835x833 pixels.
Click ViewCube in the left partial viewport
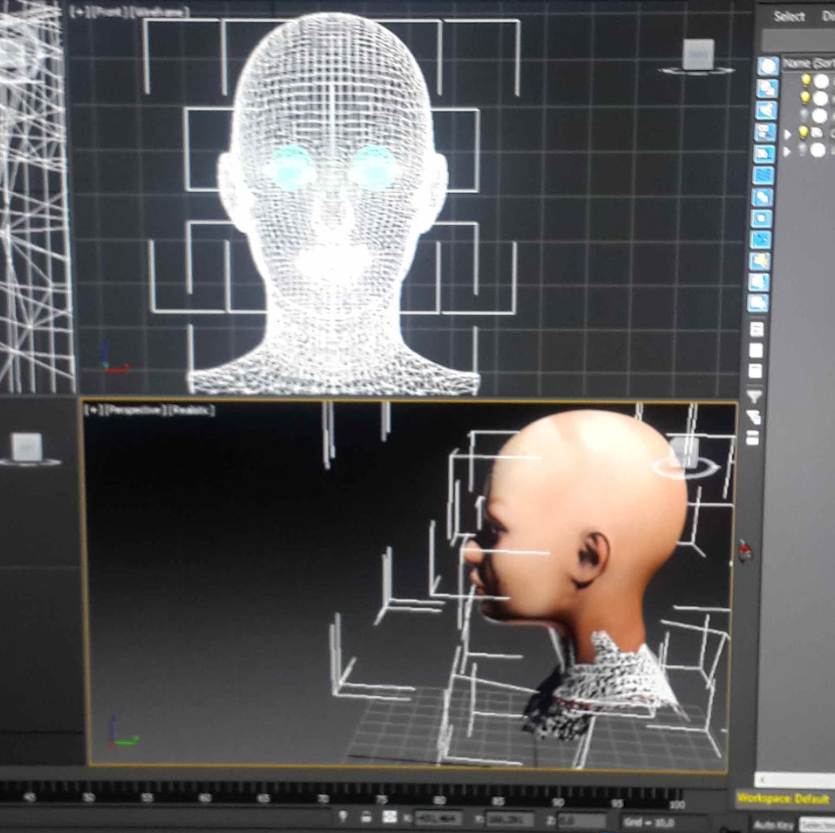pos(27,446)
